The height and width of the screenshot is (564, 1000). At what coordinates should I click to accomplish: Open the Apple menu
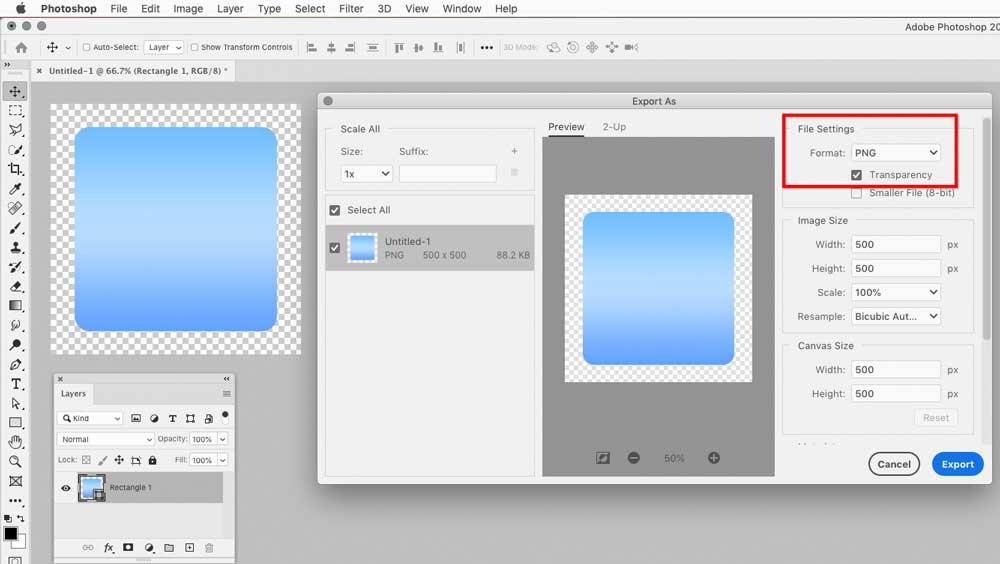[x=20, y=8]
